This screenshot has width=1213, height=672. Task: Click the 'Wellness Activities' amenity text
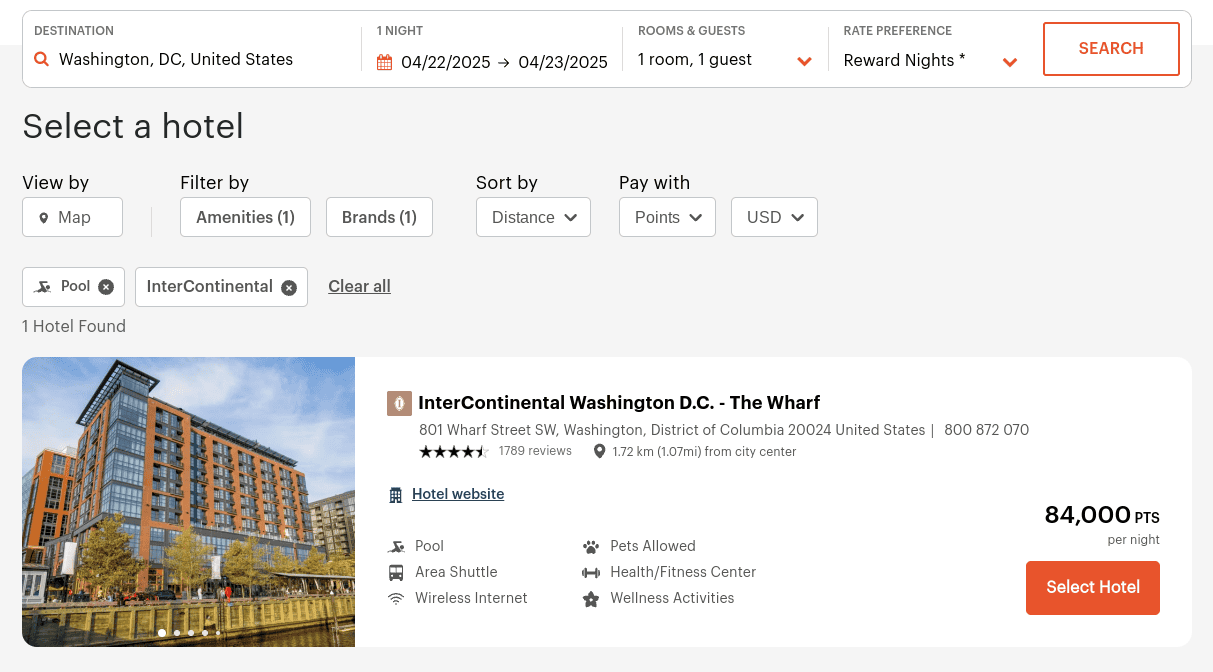coord(672,598)
